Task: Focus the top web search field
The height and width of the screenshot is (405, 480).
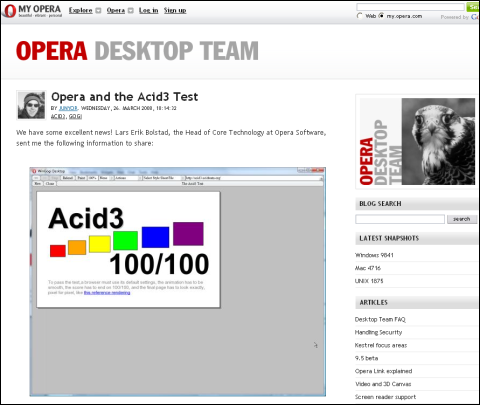Action: pos(410,7)
